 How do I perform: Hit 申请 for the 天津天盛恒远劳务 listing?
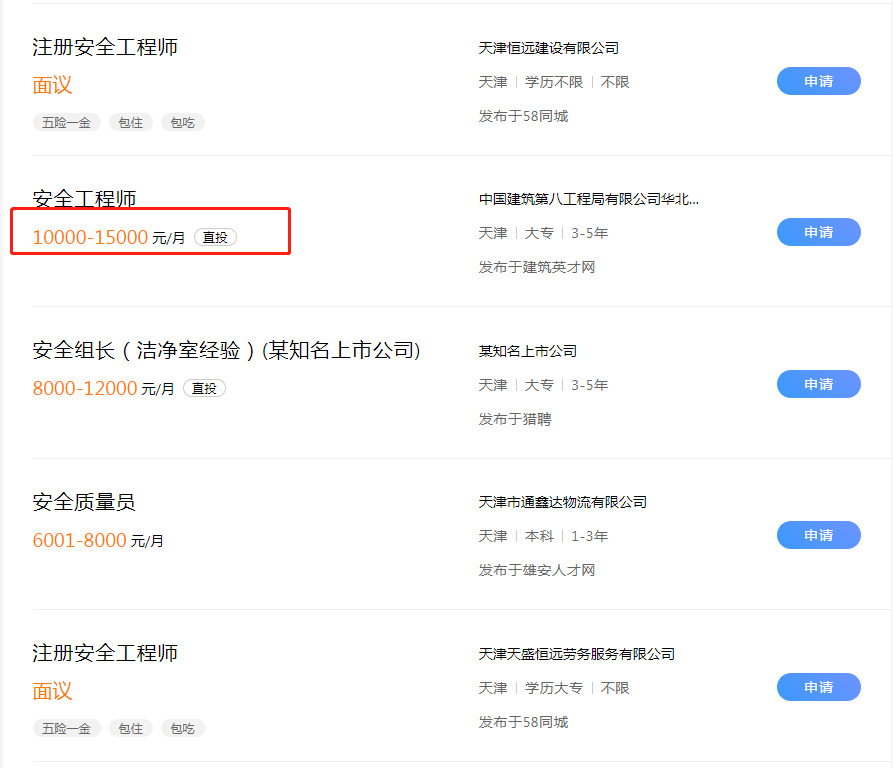pos(818,687)
